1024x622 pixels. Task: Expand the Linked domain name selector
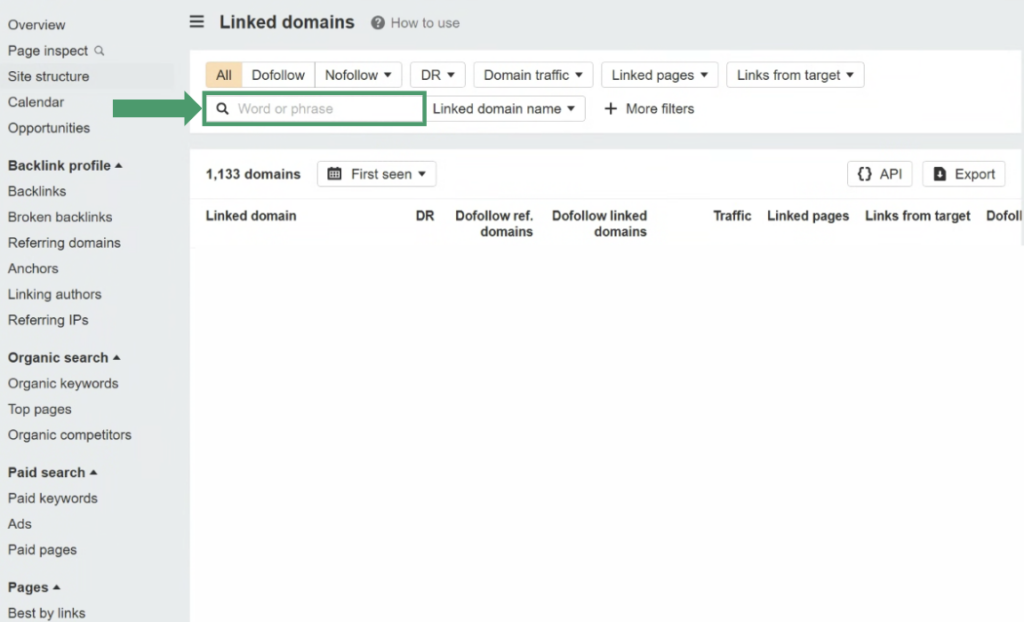pyautogui.click(x=504, y=108)
